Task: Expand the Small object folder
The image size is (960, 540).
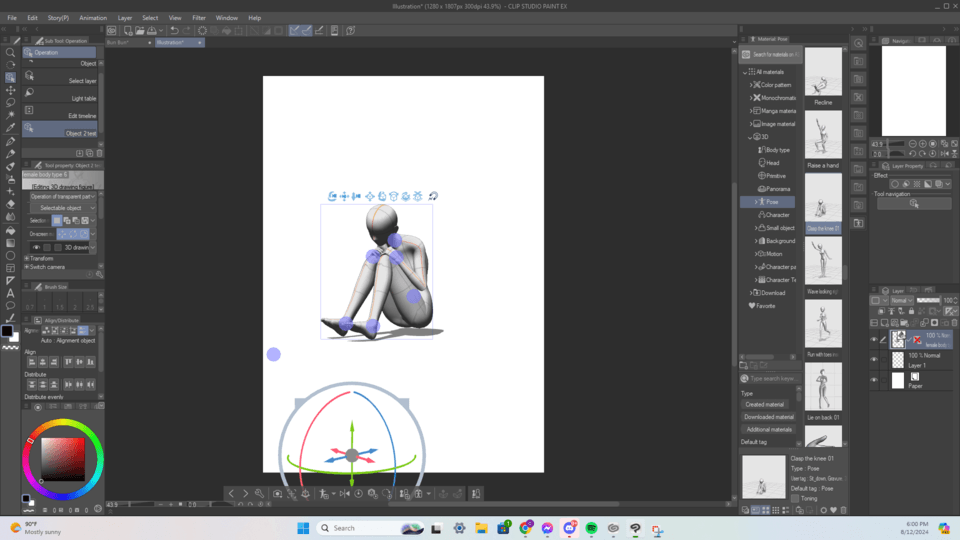Action: [x=756, y=228]
